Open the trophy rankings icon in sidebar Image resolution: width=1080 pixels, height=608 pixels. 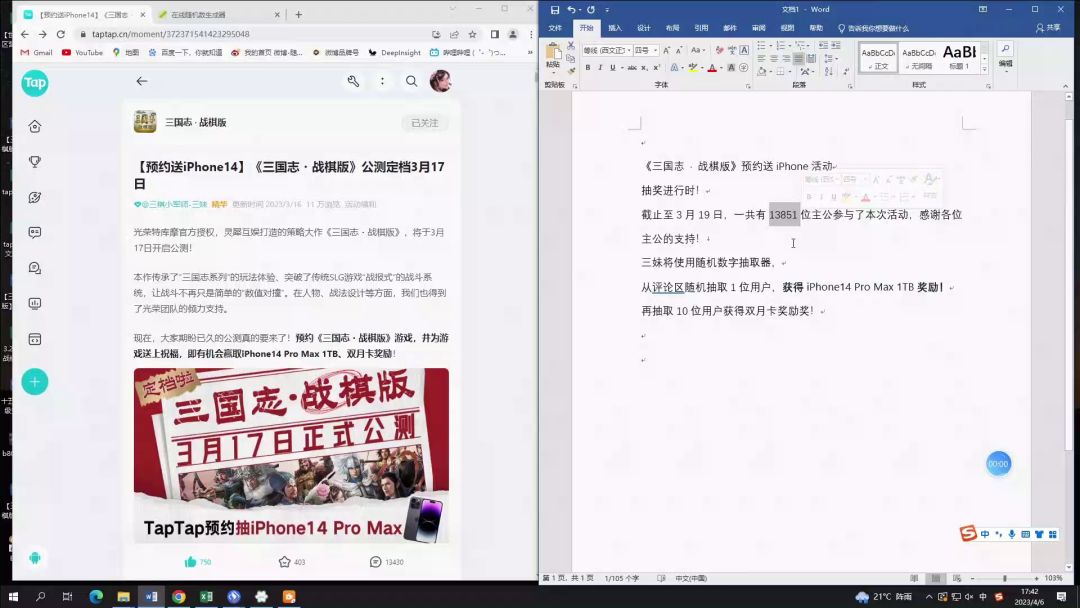35,162
